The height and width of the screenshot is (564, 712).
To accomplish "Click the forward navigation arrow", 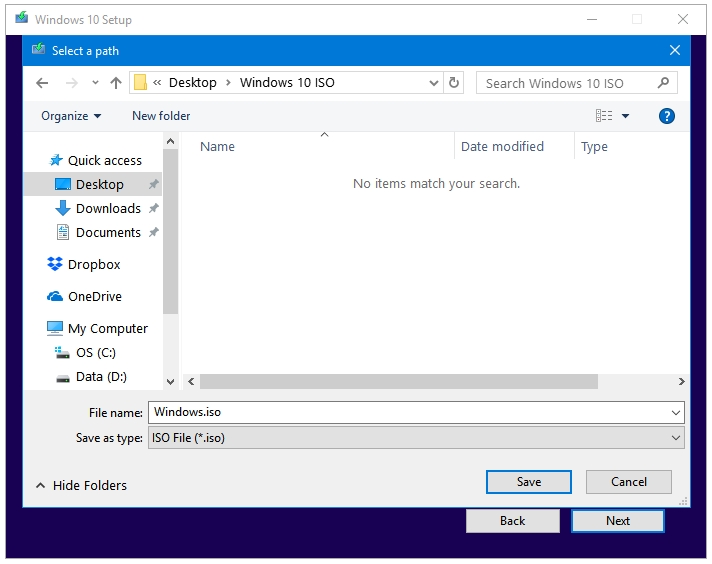I will tap(72, 83).
